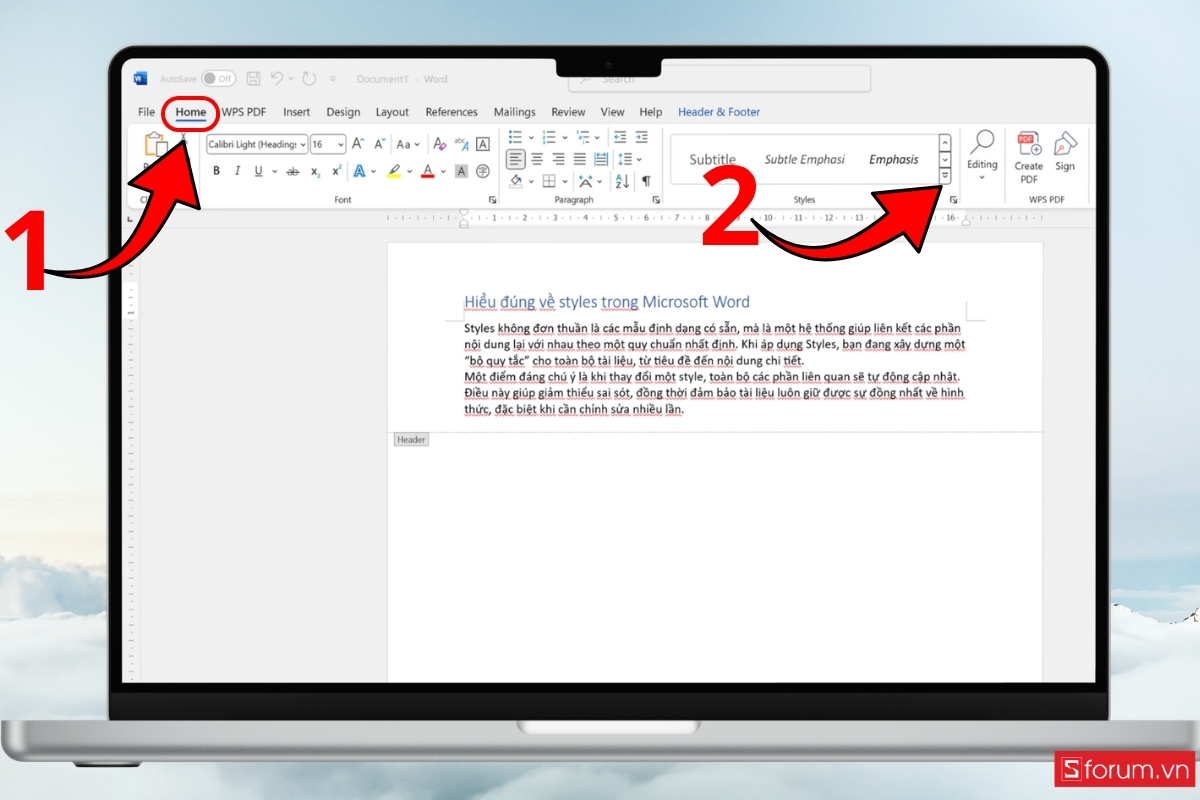
Task: Click the Bullets list icon
Action: tap(516, 137)
